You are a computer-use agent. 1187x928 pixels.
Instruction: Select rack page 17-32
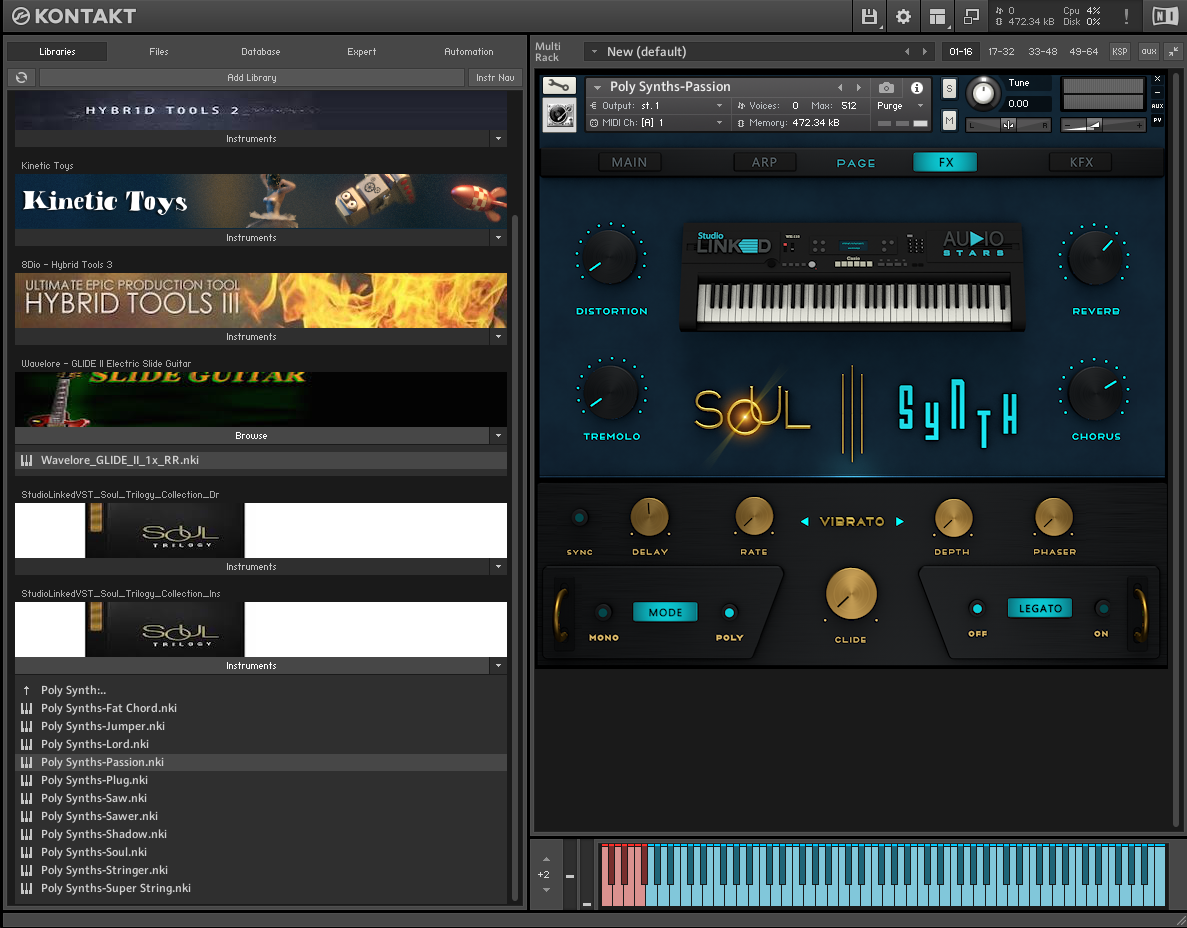[x=1001, y=51]
